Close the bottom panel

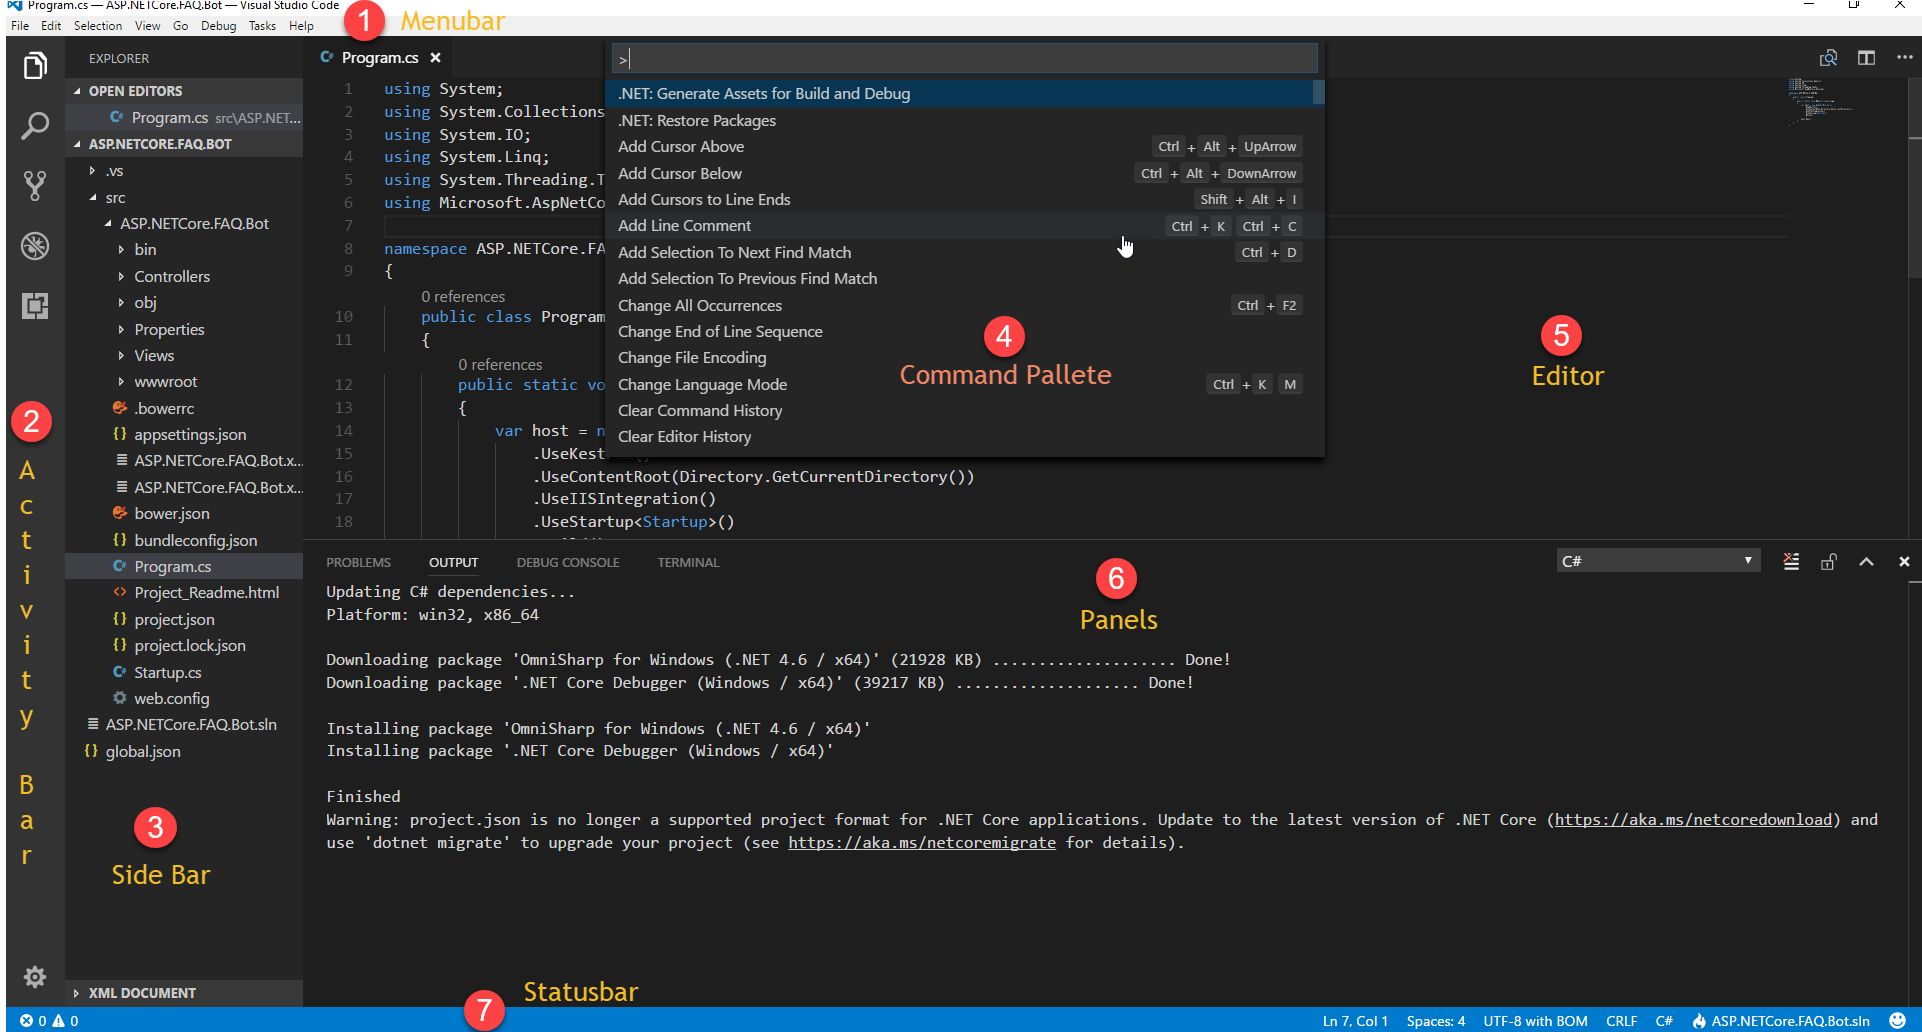[1904, 562]
